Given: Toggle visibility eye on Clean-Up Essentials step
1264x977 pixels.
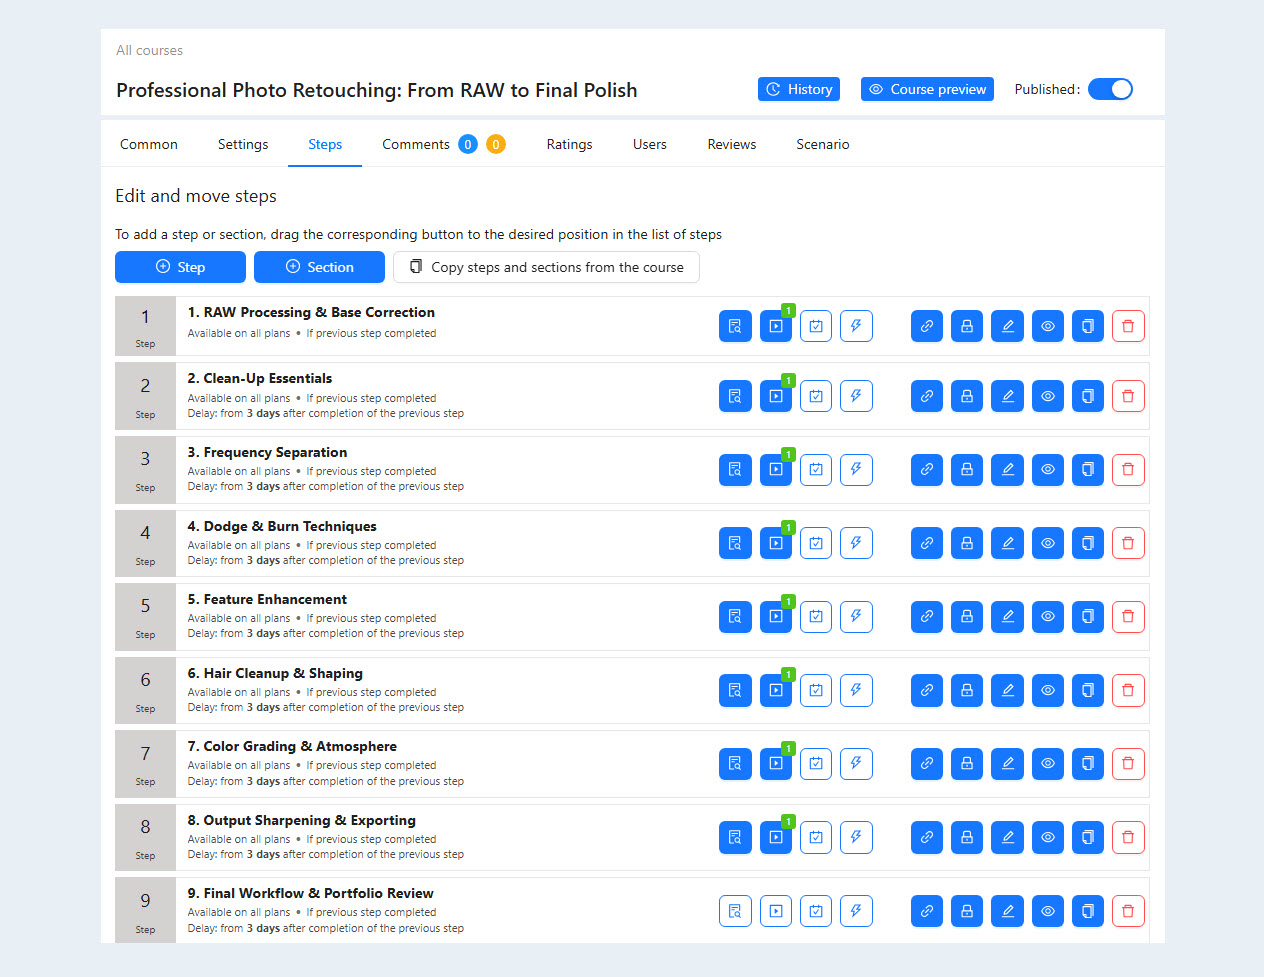Looking at the screenshot, I should [x=1048, y=396].
